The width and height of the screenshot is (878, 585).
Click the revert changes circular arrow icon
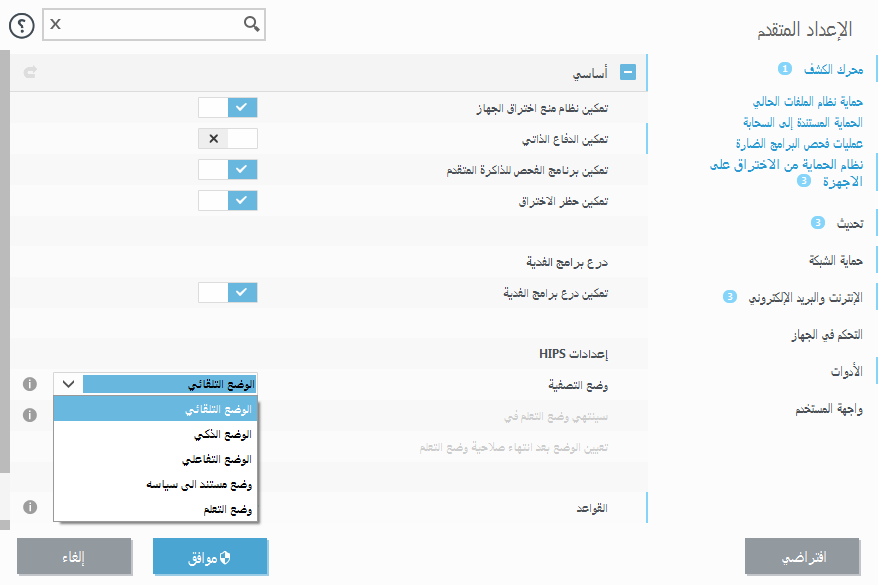pos(28,71)
